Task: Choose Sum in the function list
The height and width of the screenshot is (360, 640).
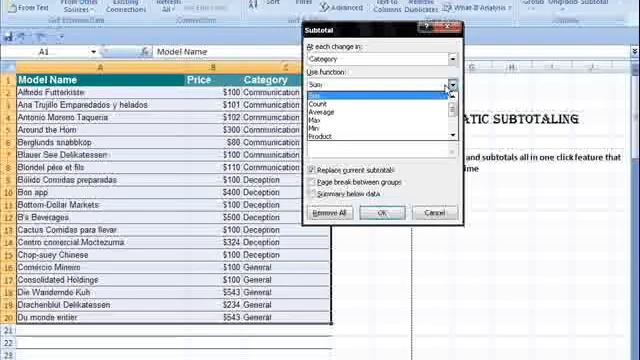Action: (x=378, y=96)
